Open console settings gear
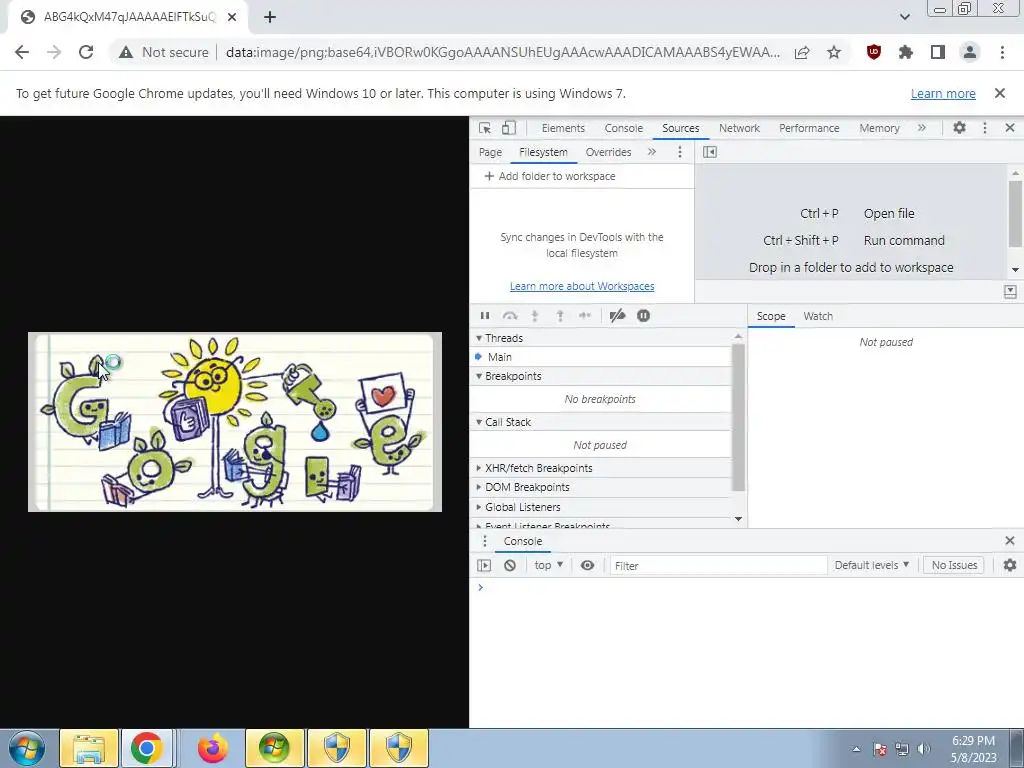Viewport: 1024px width, 768px height. pyautogui.click(x=1010, y=566)
